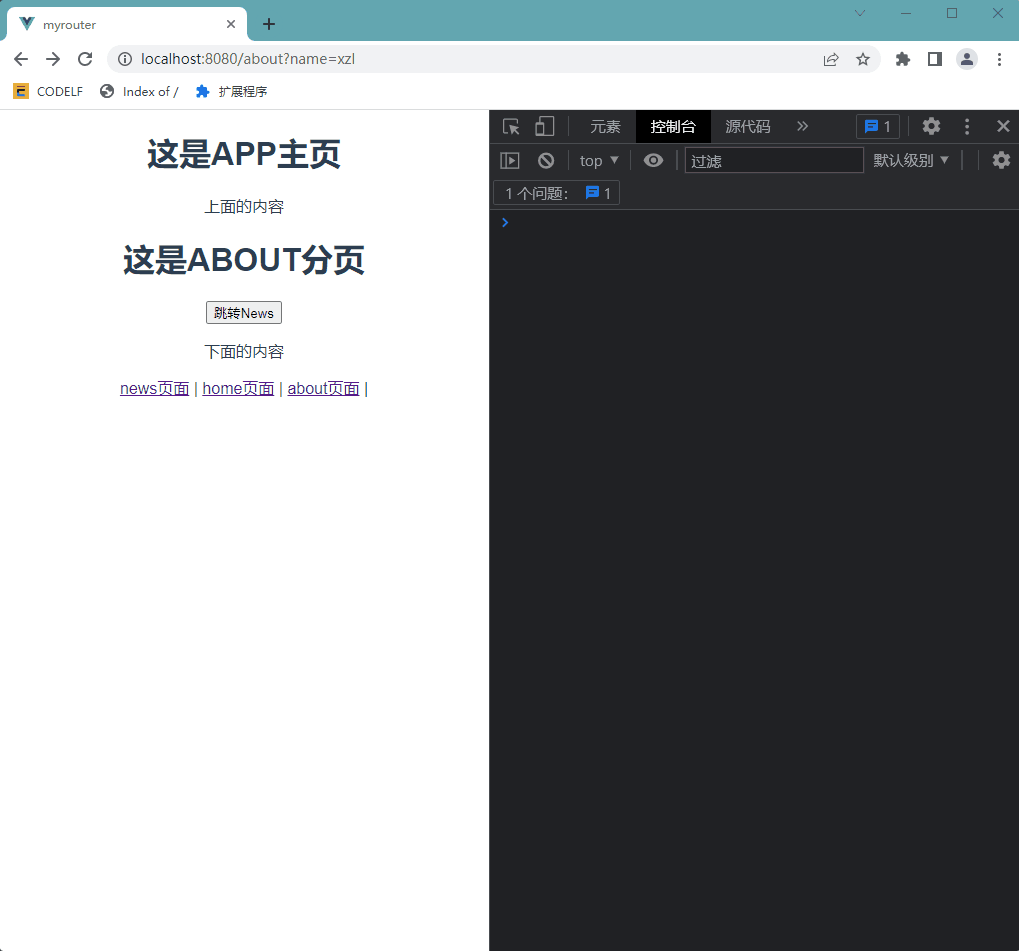The width and height of the screenshot is (1019, 951).
Task: Click the address bar URL
Action: tap(248, 59)
